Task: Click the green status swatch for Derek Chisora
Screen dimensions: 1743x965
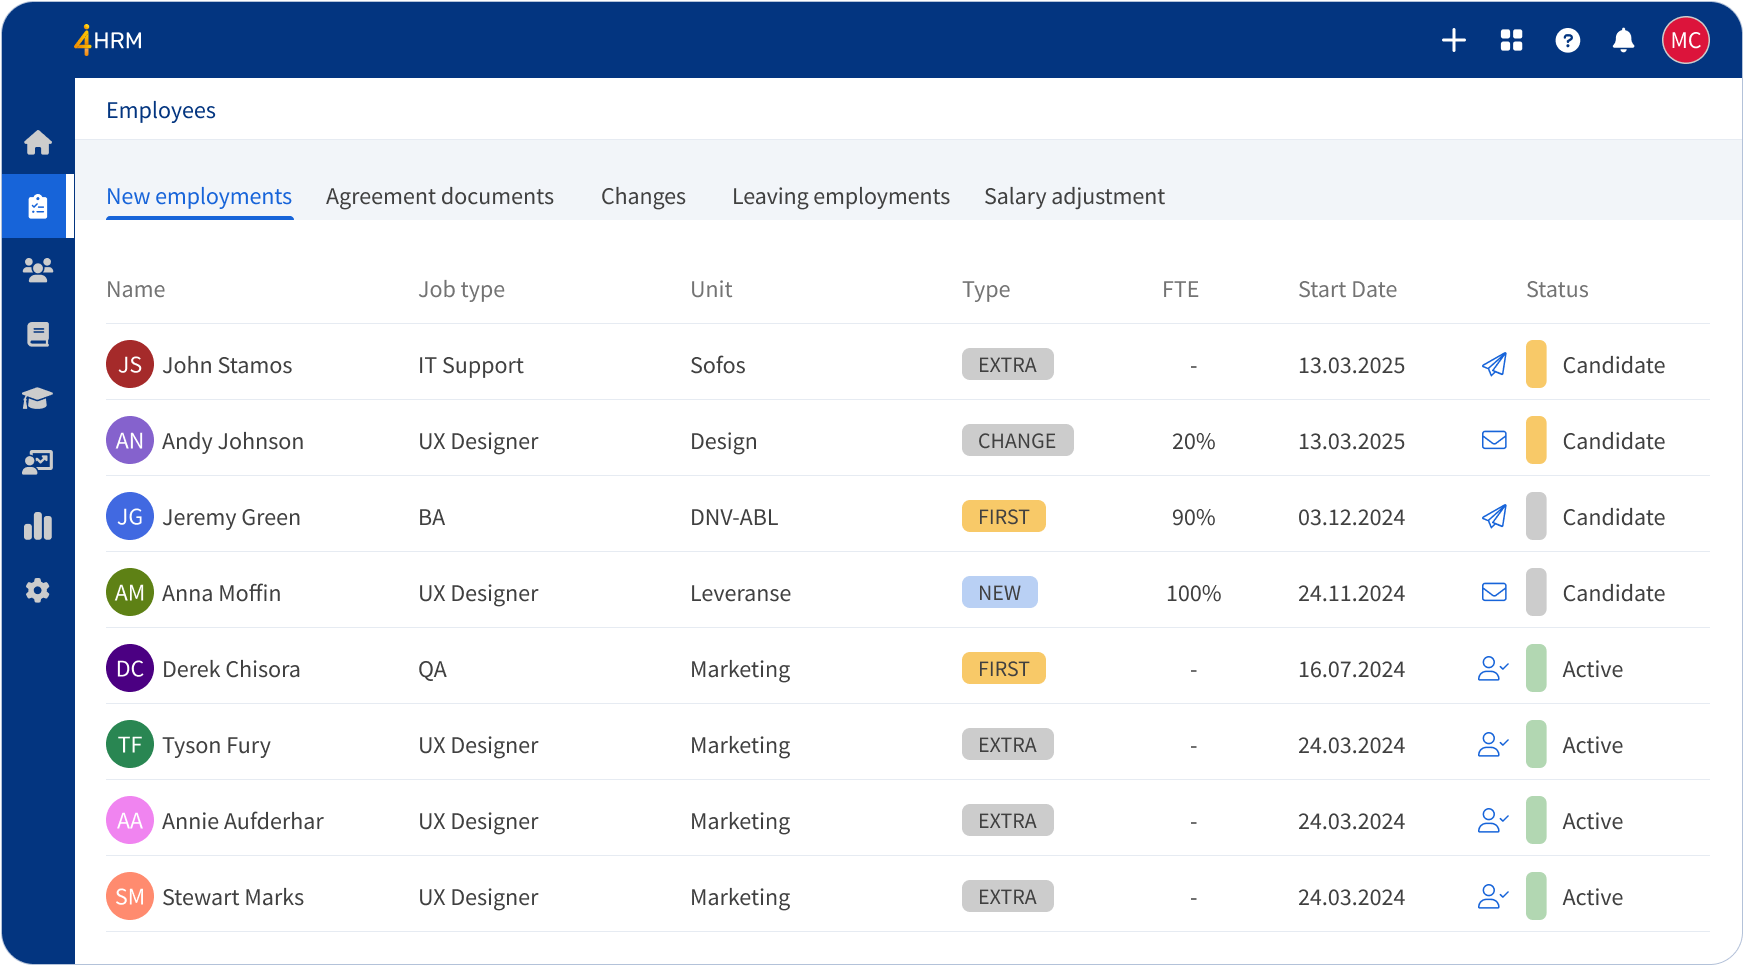Action: [1536, 668]
